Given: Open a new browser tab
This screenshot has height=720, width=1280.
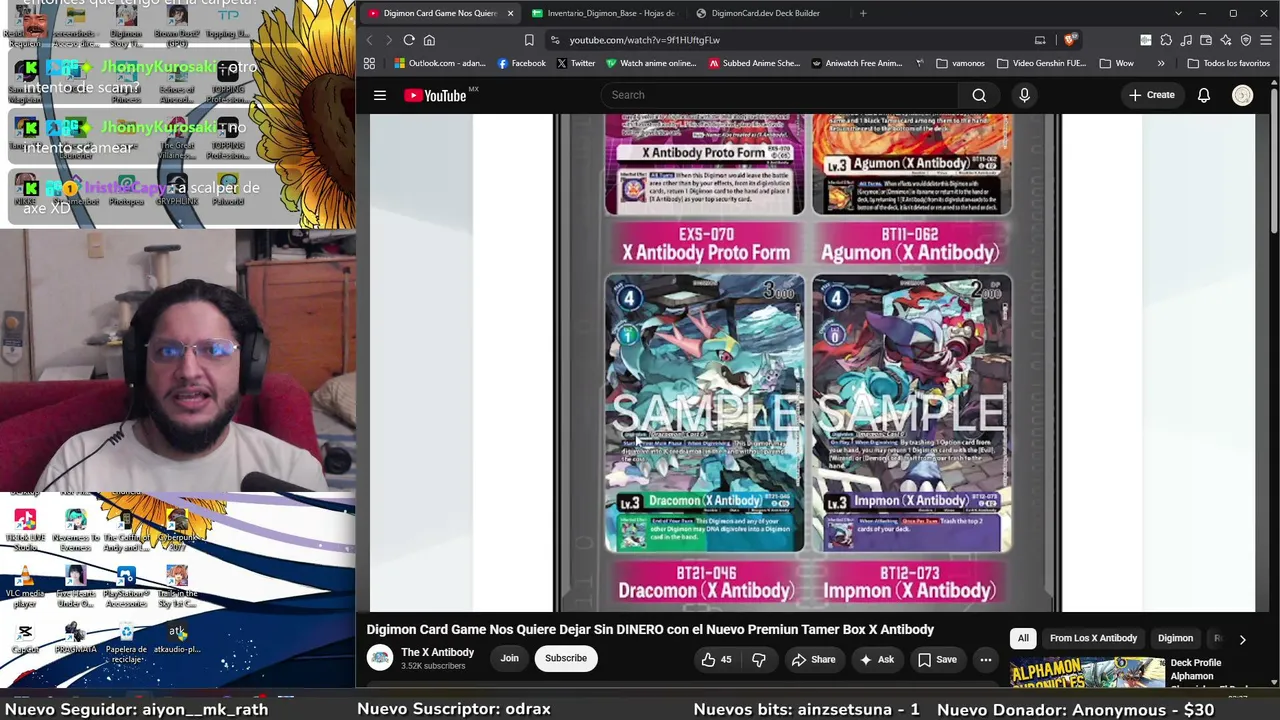Looking at the screenshot, I should (863, 13).
